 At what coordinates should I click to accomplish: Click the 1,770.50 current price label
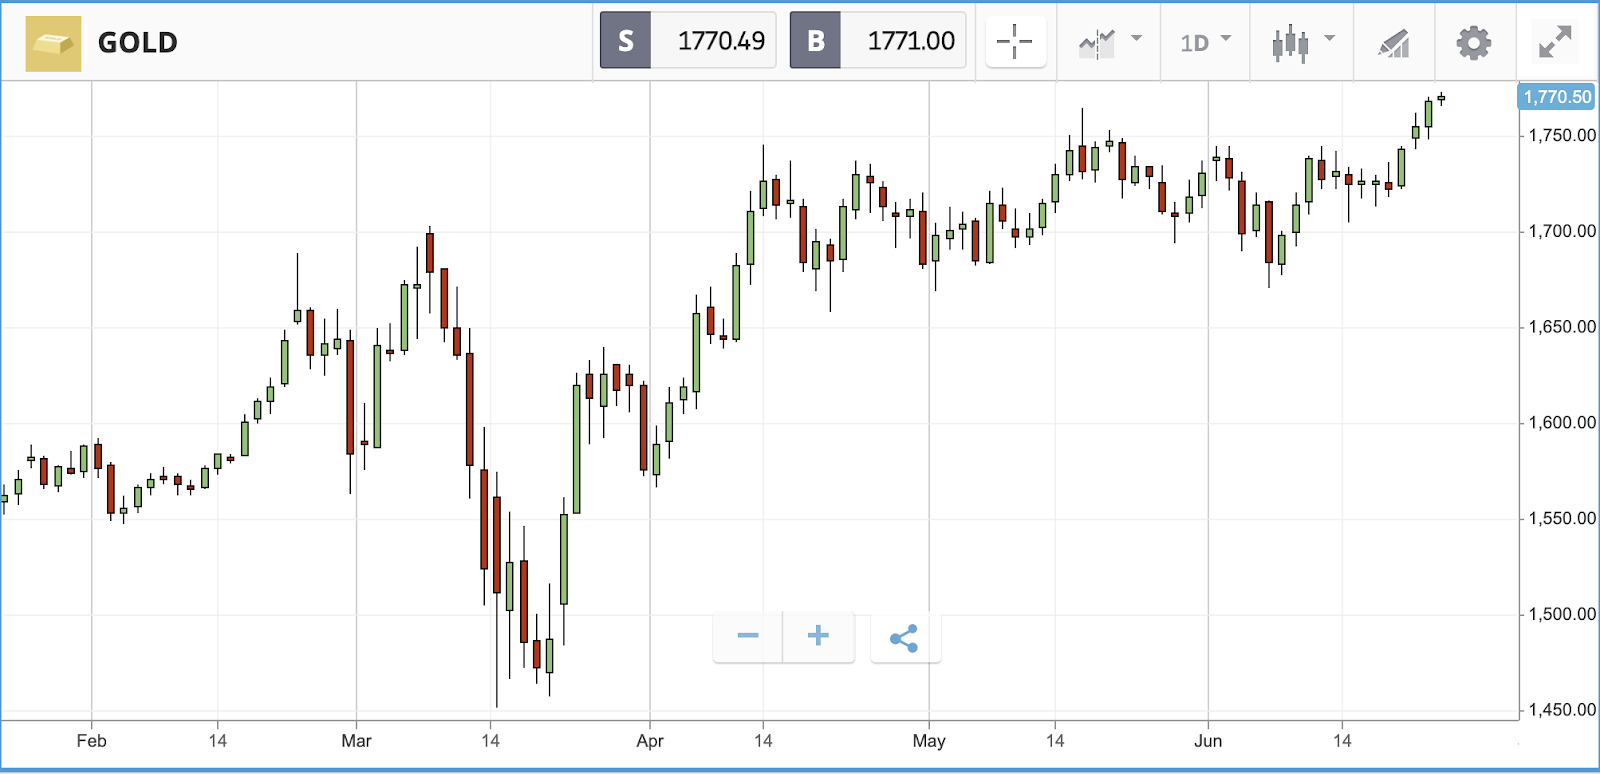pyautogui.click(x=1557, y=97)
